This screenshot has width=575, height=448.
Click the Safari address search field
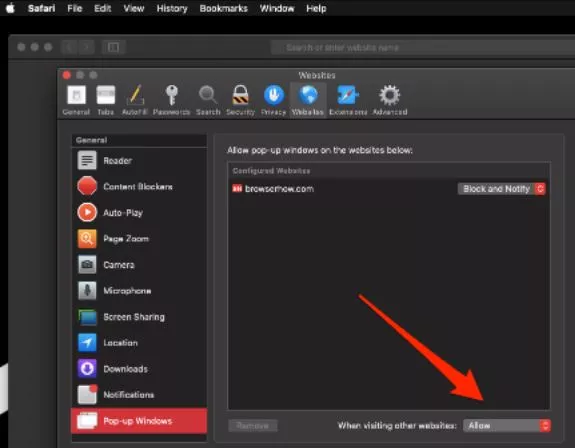(423, 47)
